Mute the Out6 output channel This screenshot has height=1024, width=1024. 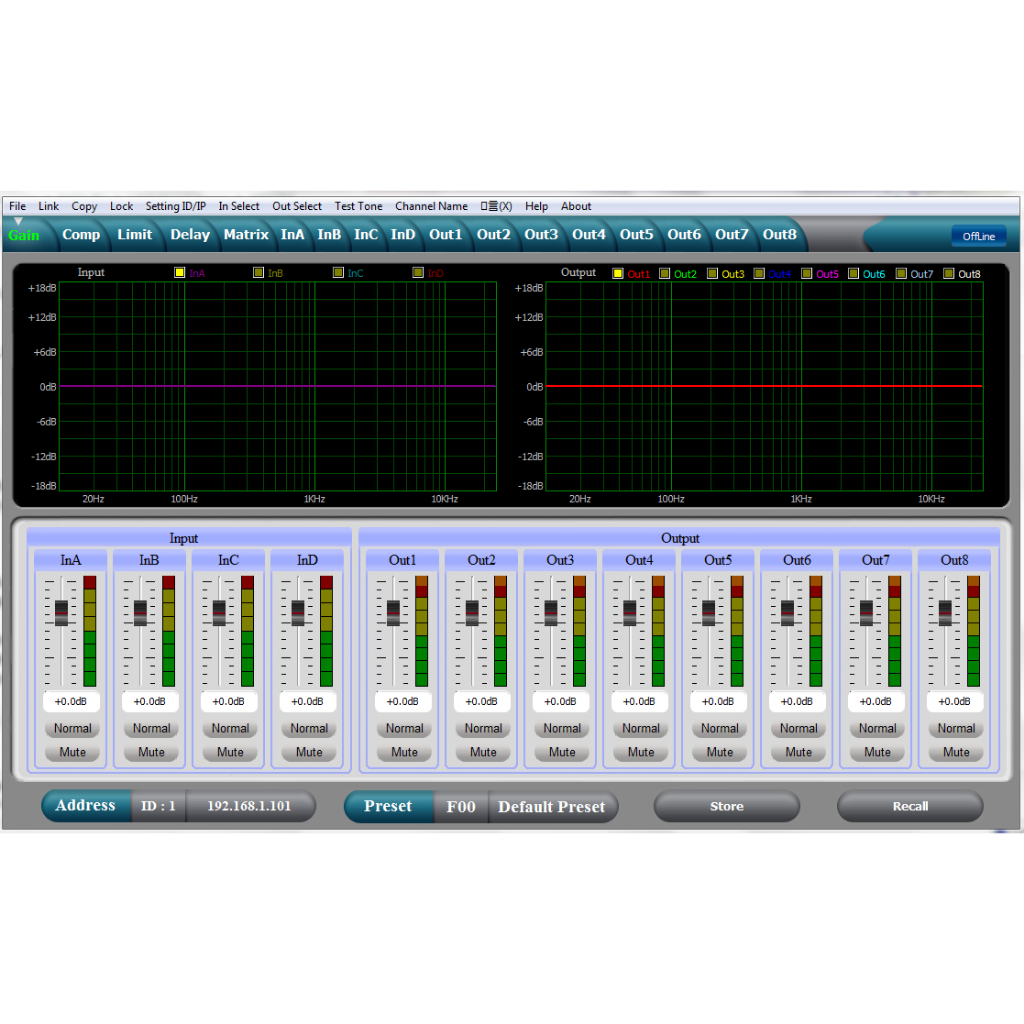click(x=799, y=752)
